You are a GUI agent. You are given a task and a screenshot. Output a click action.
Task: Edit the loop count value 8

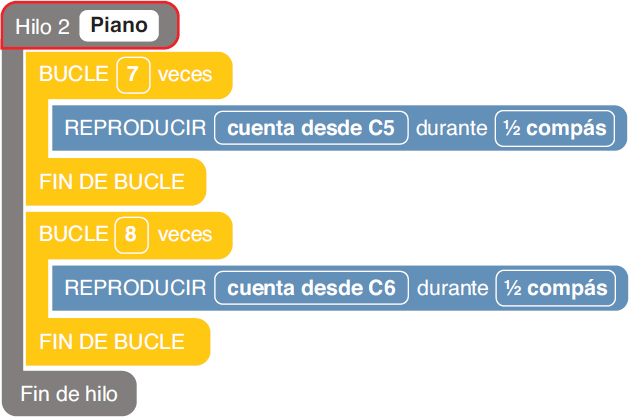pos(132,235)
